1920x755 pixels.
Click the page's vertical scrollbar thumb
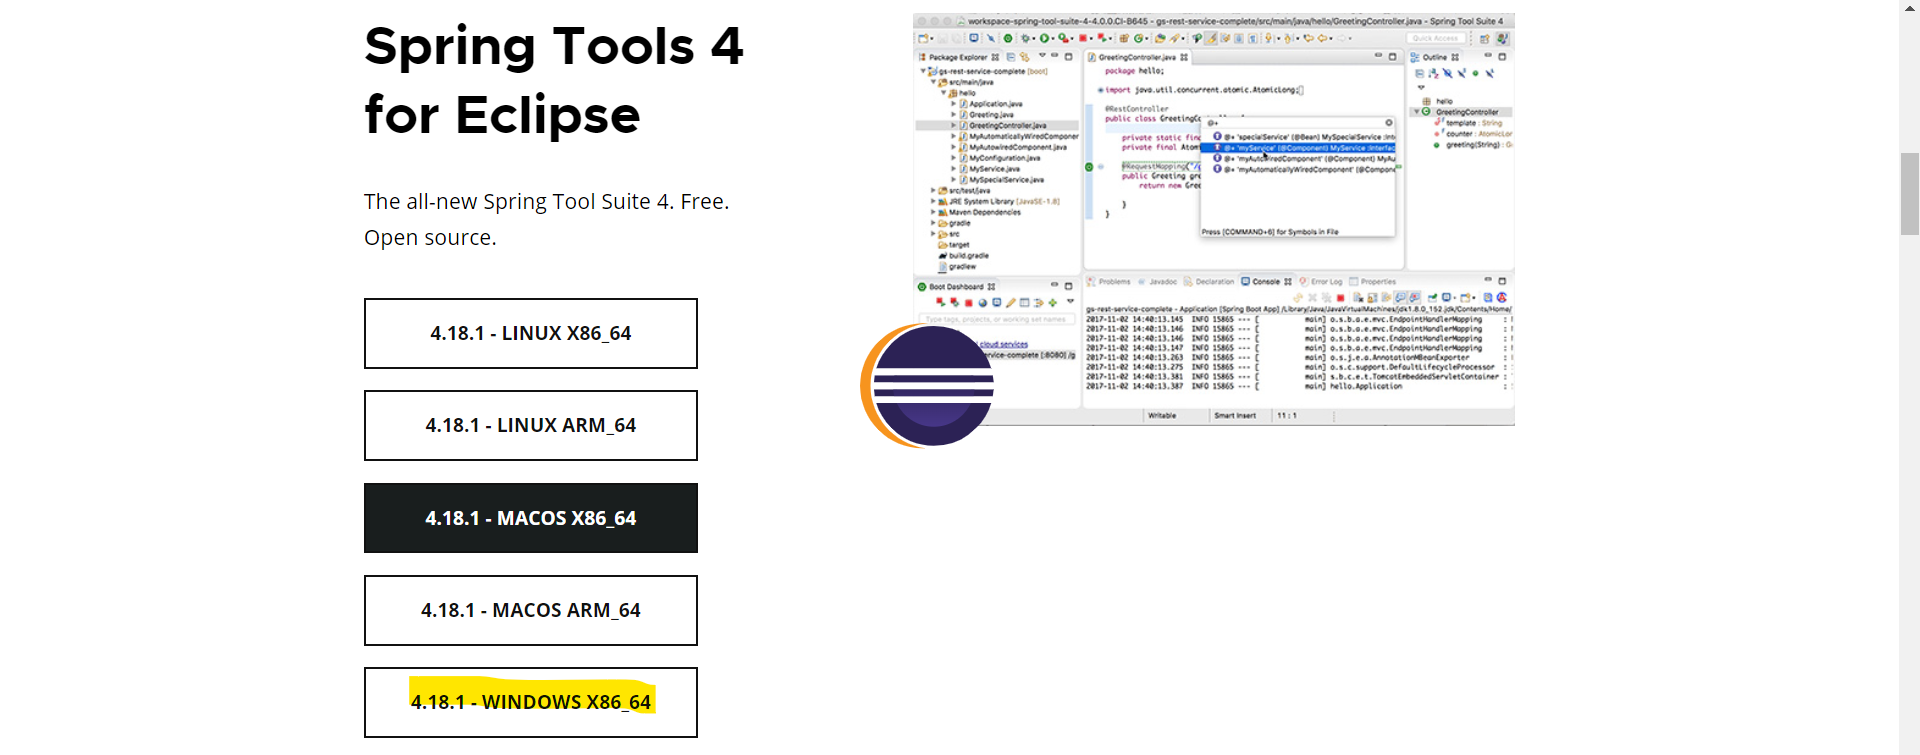pos(1910,194)
